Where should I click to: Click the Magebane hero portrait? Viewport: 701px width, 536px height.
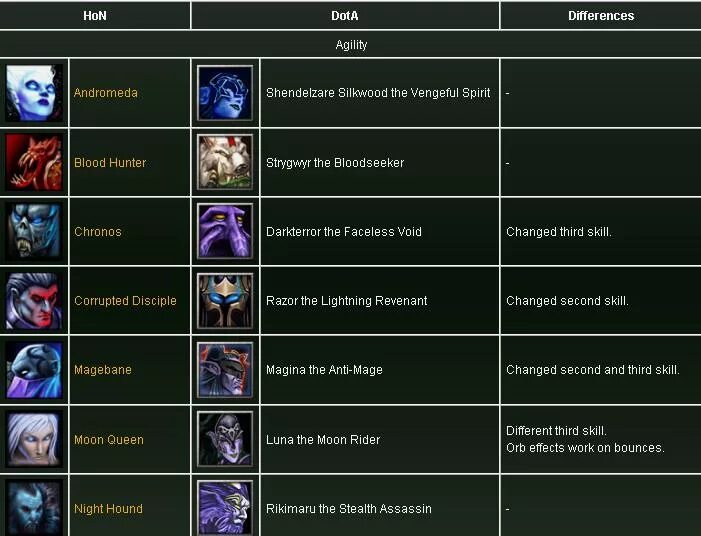click(x=34, y=370)
